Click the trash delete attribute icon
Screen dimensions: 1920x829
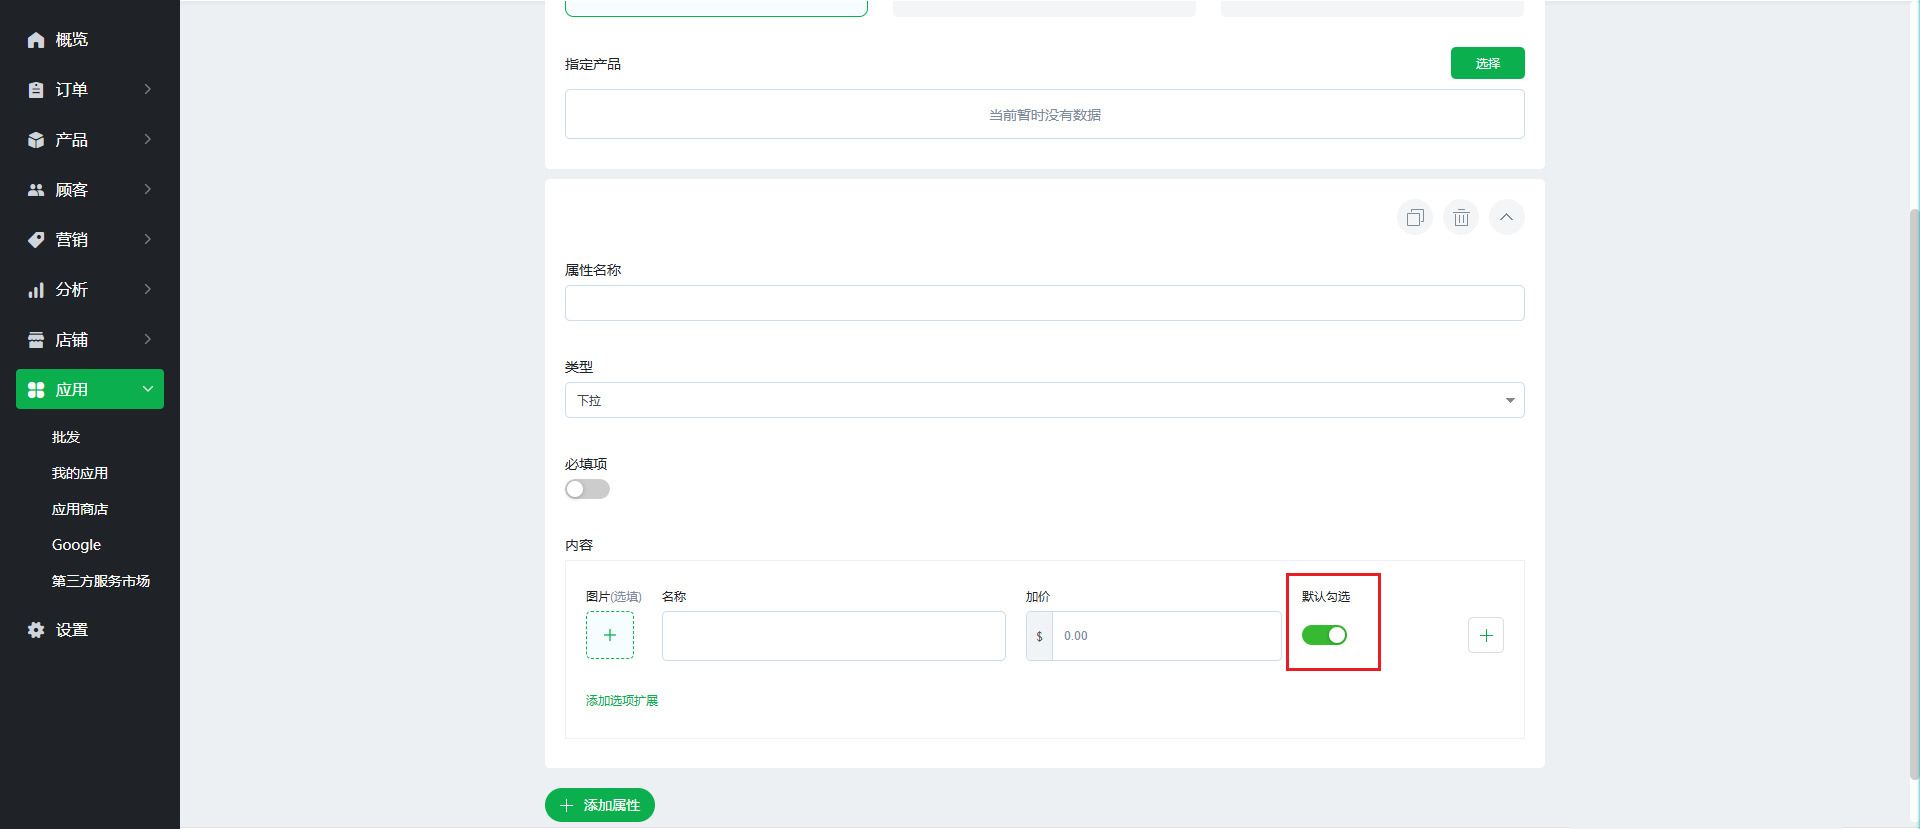1460,218
